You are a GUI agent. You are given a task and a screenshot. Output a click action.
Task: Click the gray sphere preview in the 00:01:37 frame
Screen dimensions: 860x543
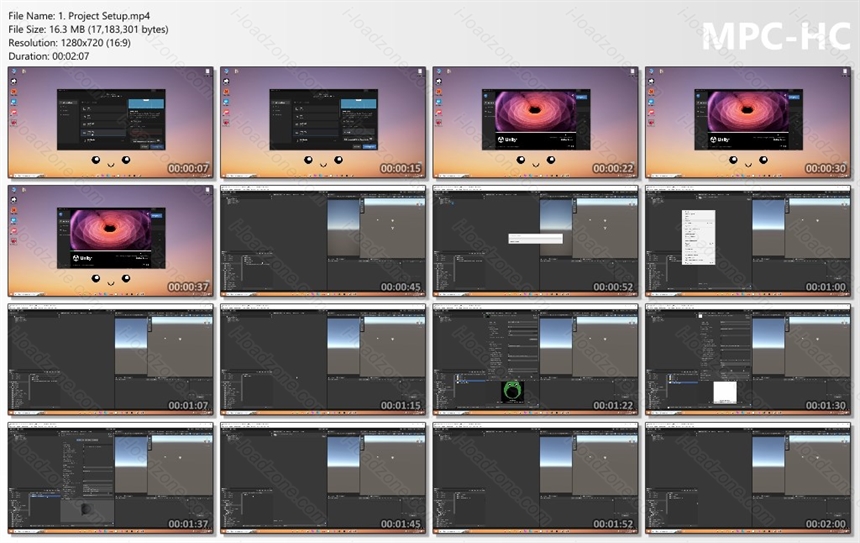87,510
